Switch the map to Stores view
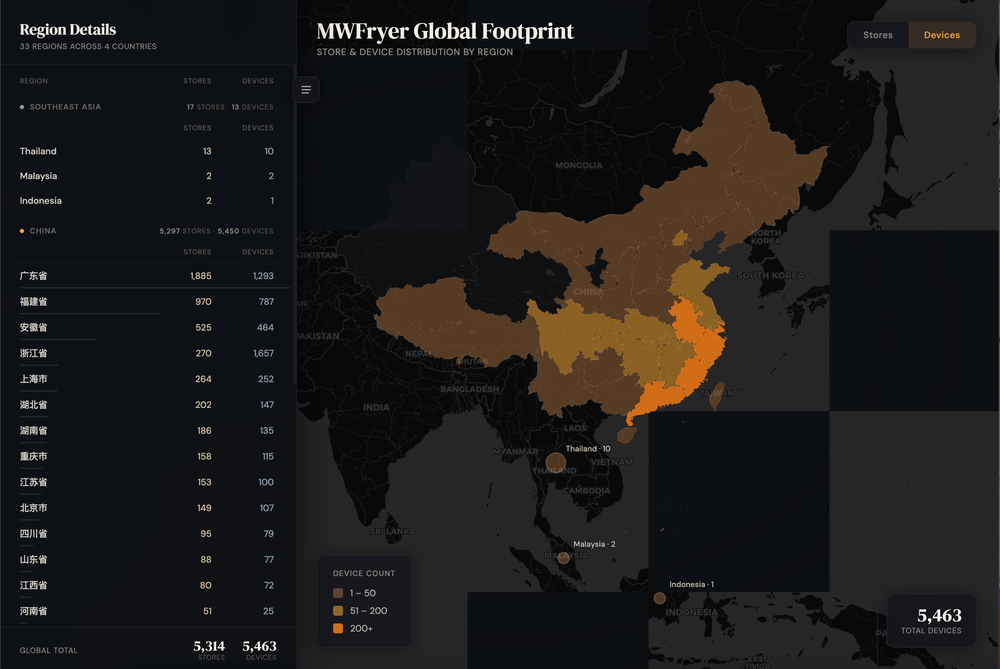This screenshot has height=669, width=1000. pos(878,35)
